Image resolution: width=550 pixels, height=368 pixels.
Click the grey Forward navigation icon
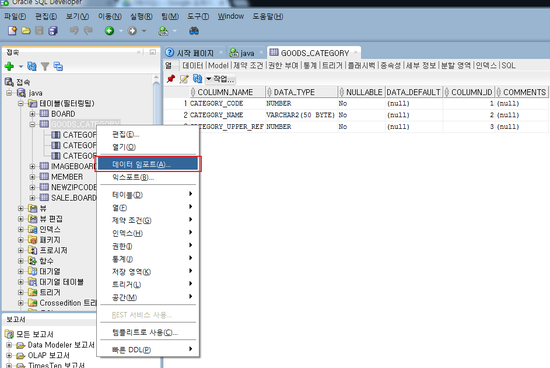[132, 31]
